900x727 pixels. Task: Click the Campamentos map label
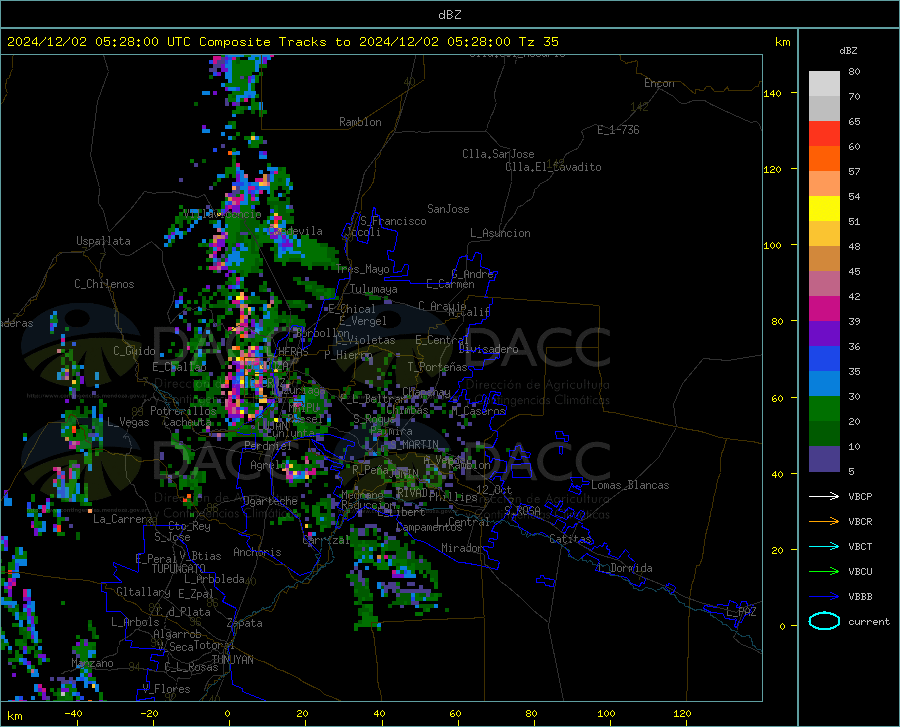click(429, 527)
